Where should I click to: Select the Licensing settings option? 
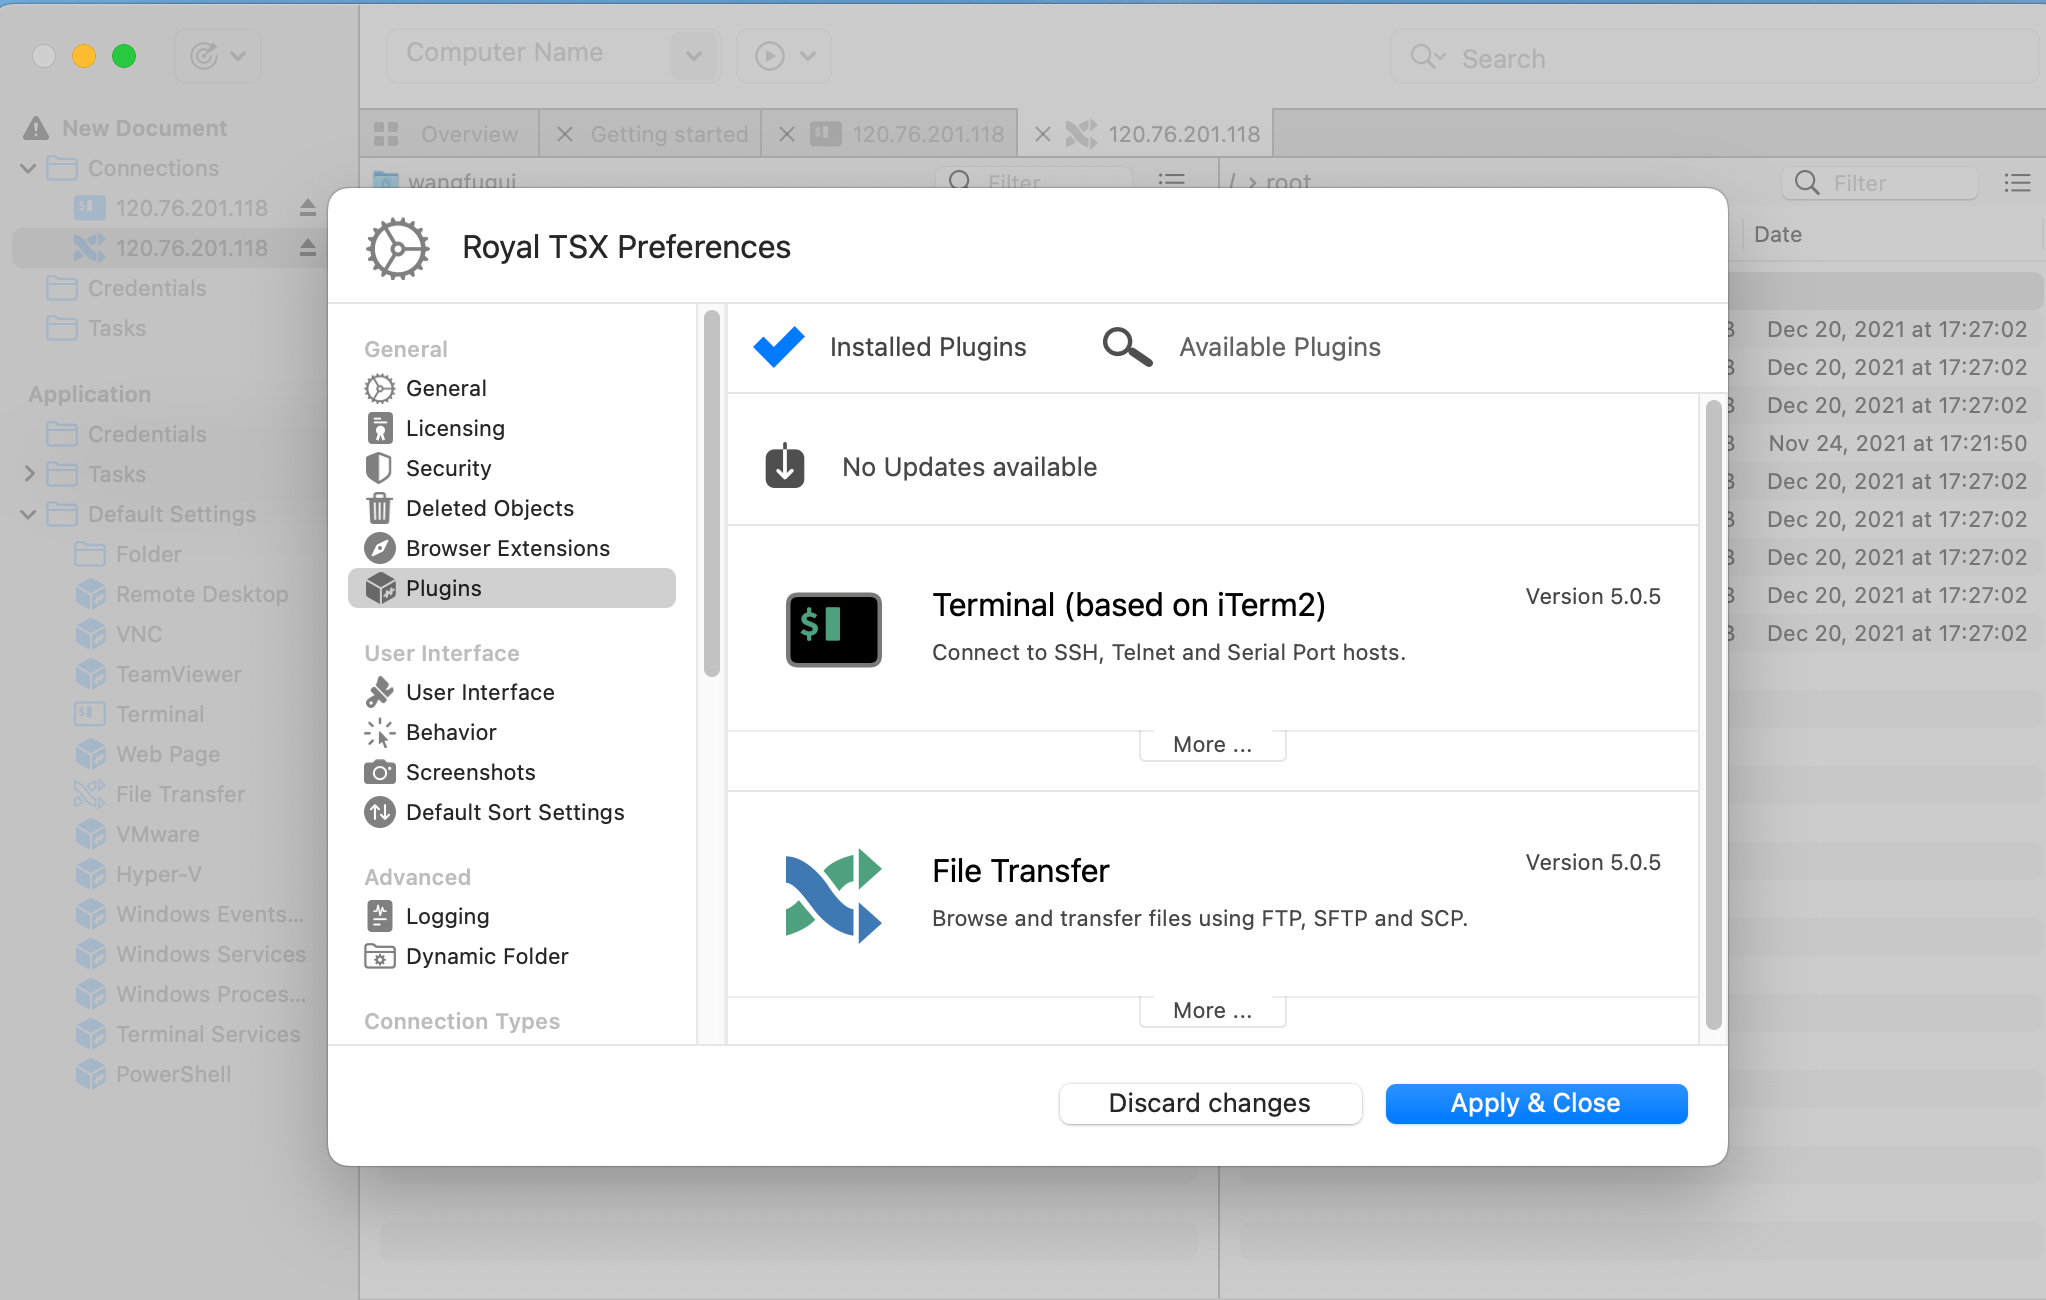(455, 429)
